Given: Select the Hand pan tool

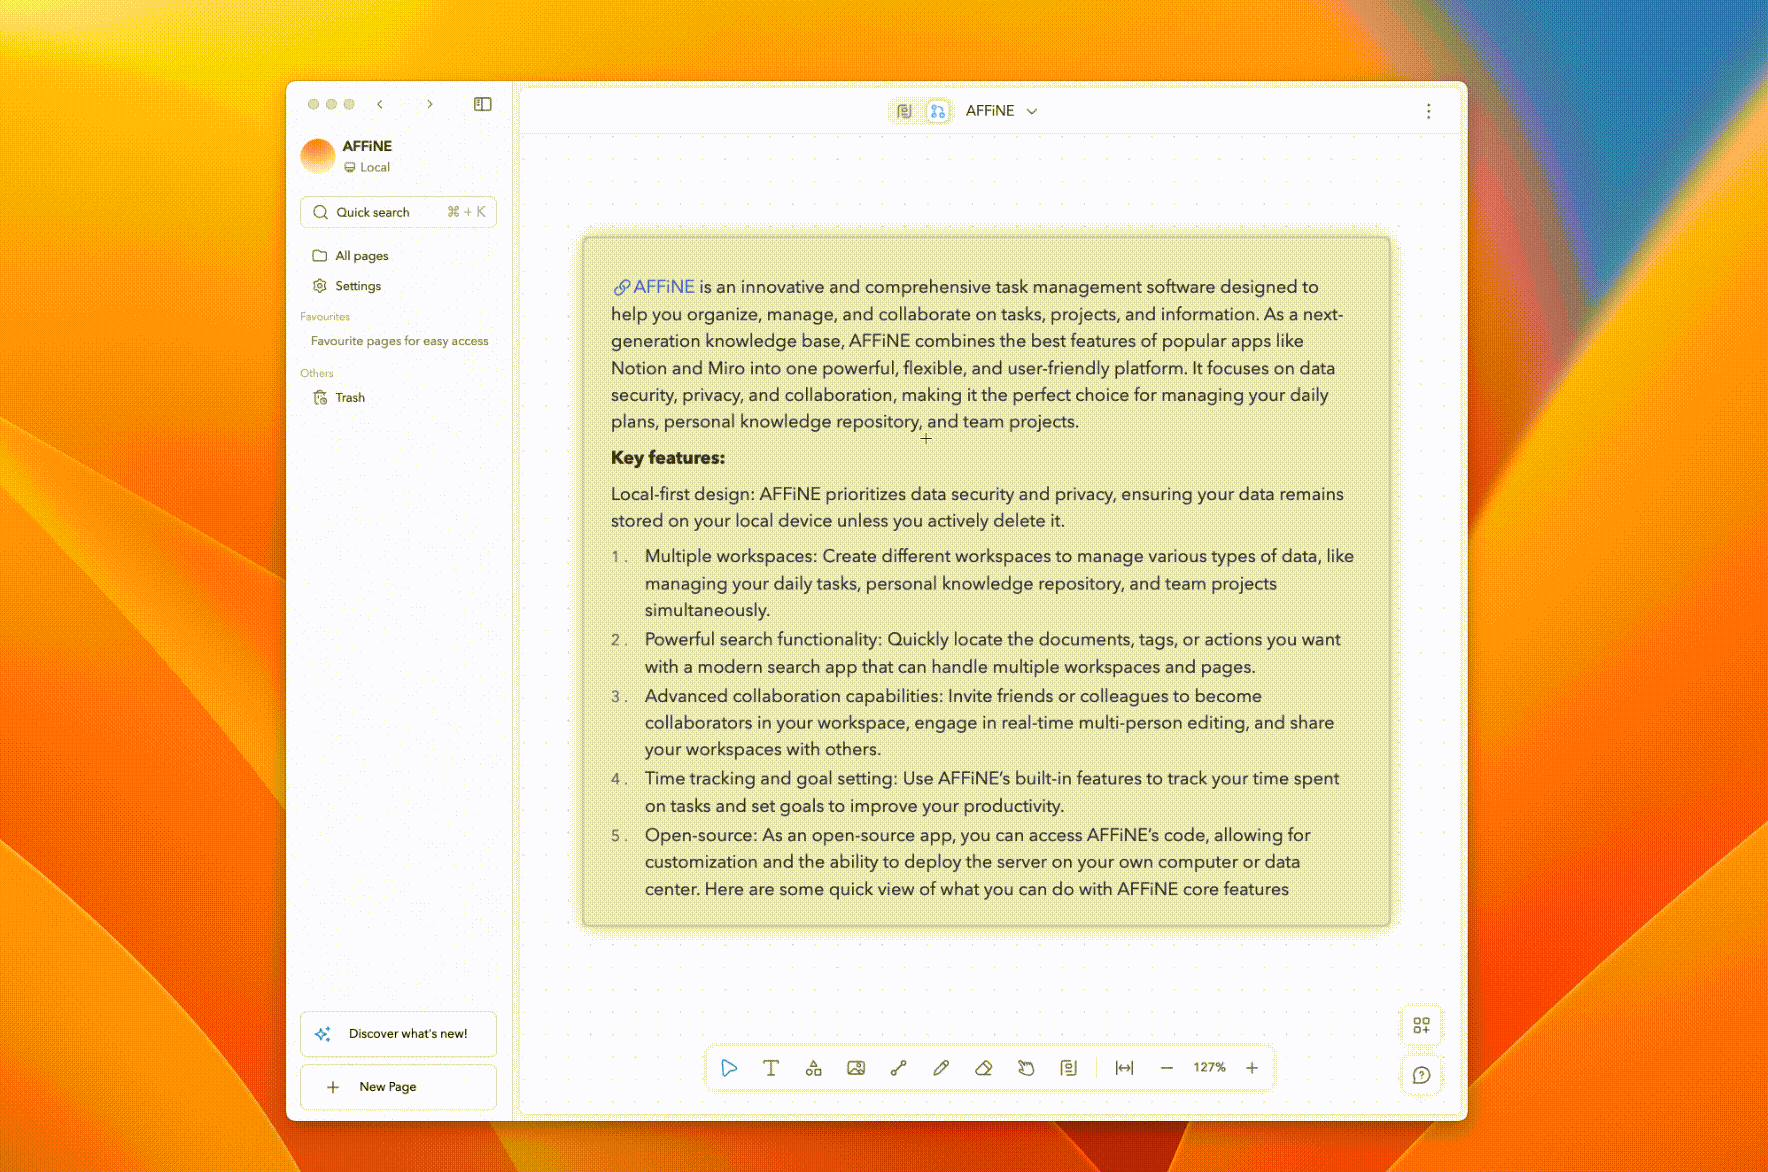Looking at the screenshot, I should [x=1026, y=1068].
